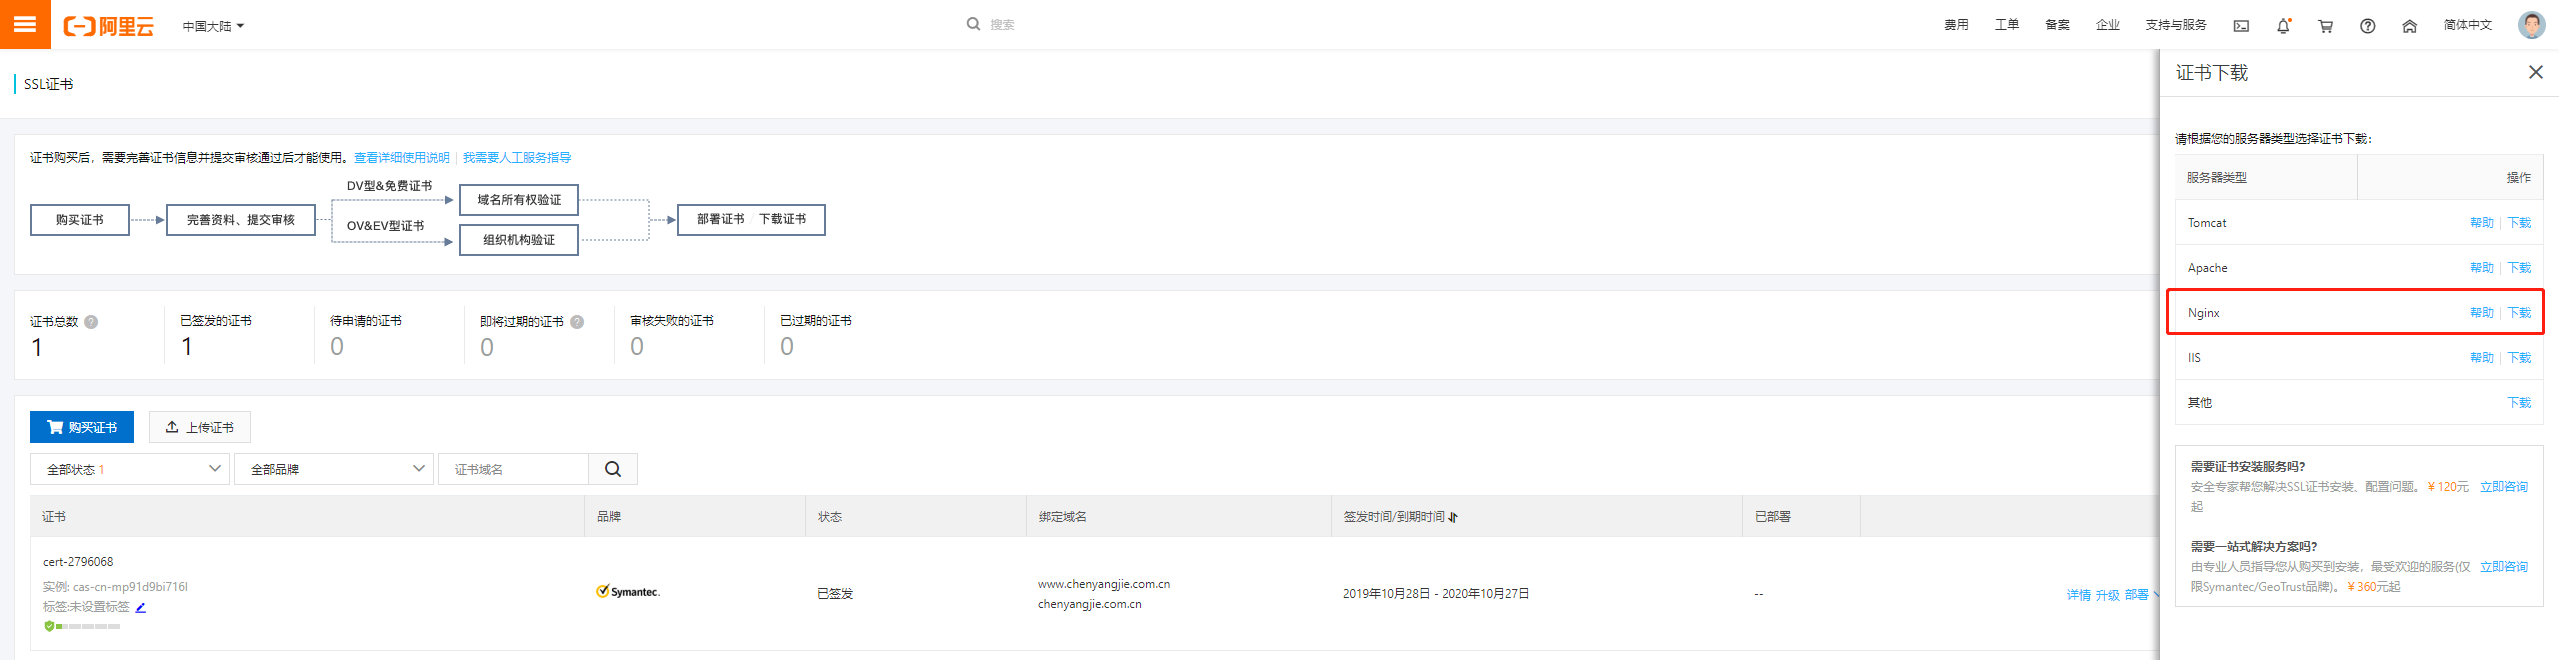2559x660 pixels.
Task: Open the 支持与服务 menu
Action: [x=2176, y=25]
